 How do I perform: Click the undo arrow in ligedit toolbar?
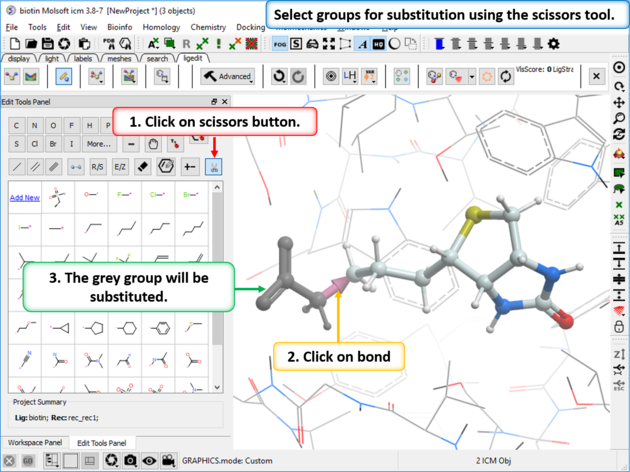[279, 76]
